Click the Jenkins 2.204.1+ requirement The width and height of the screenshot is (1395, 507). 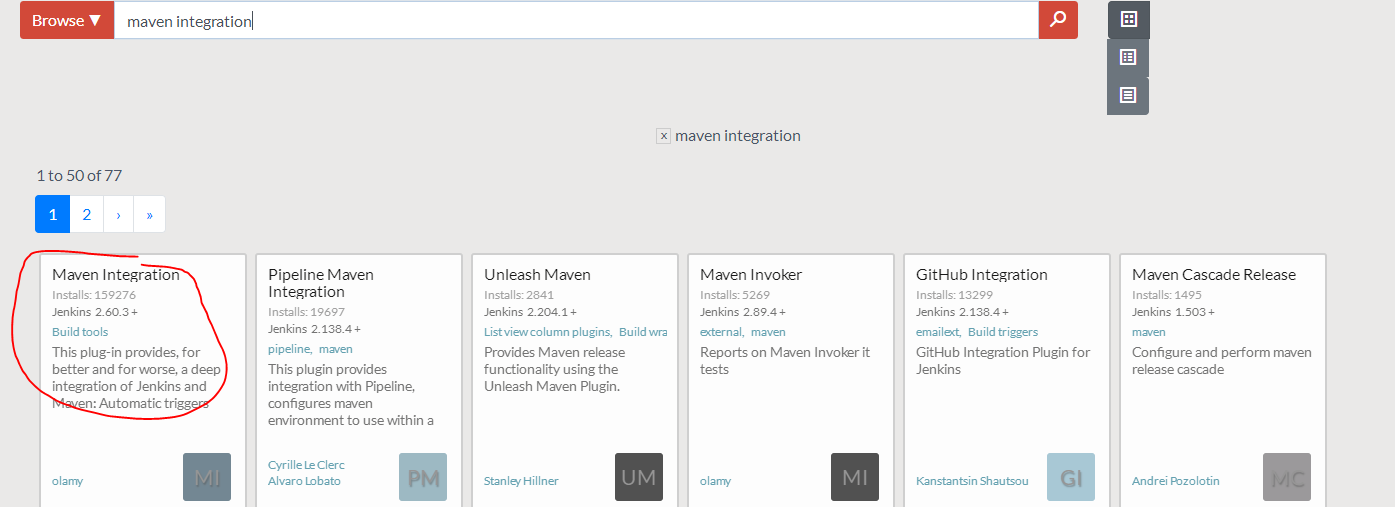530,312
